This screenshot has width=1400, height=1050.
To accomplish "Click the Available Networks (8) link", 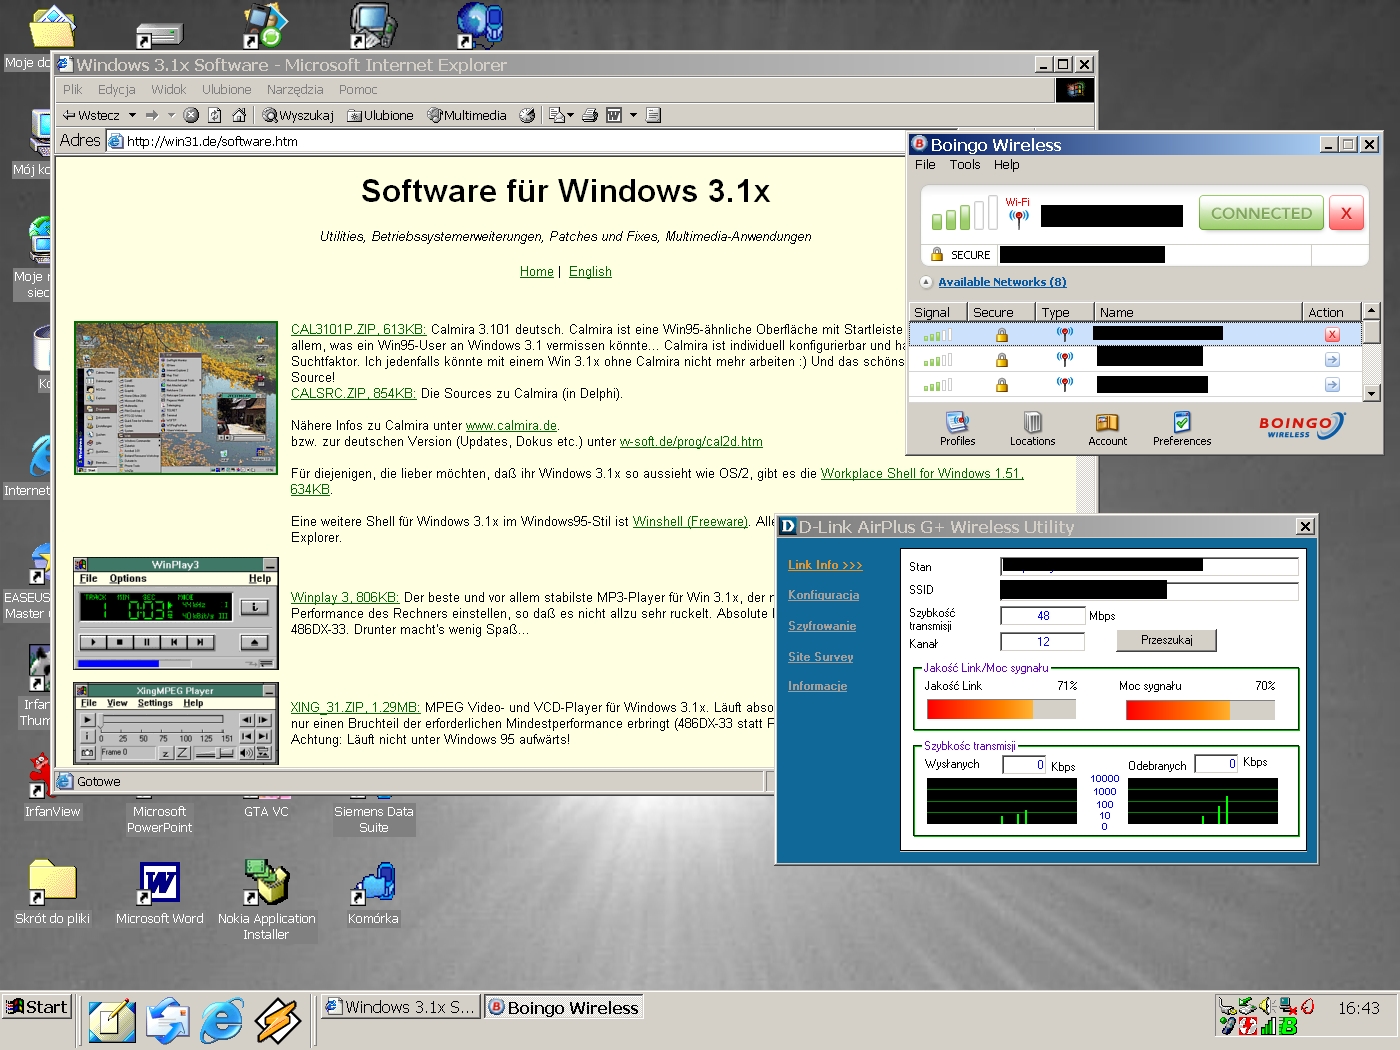I will click(1002, 282).
